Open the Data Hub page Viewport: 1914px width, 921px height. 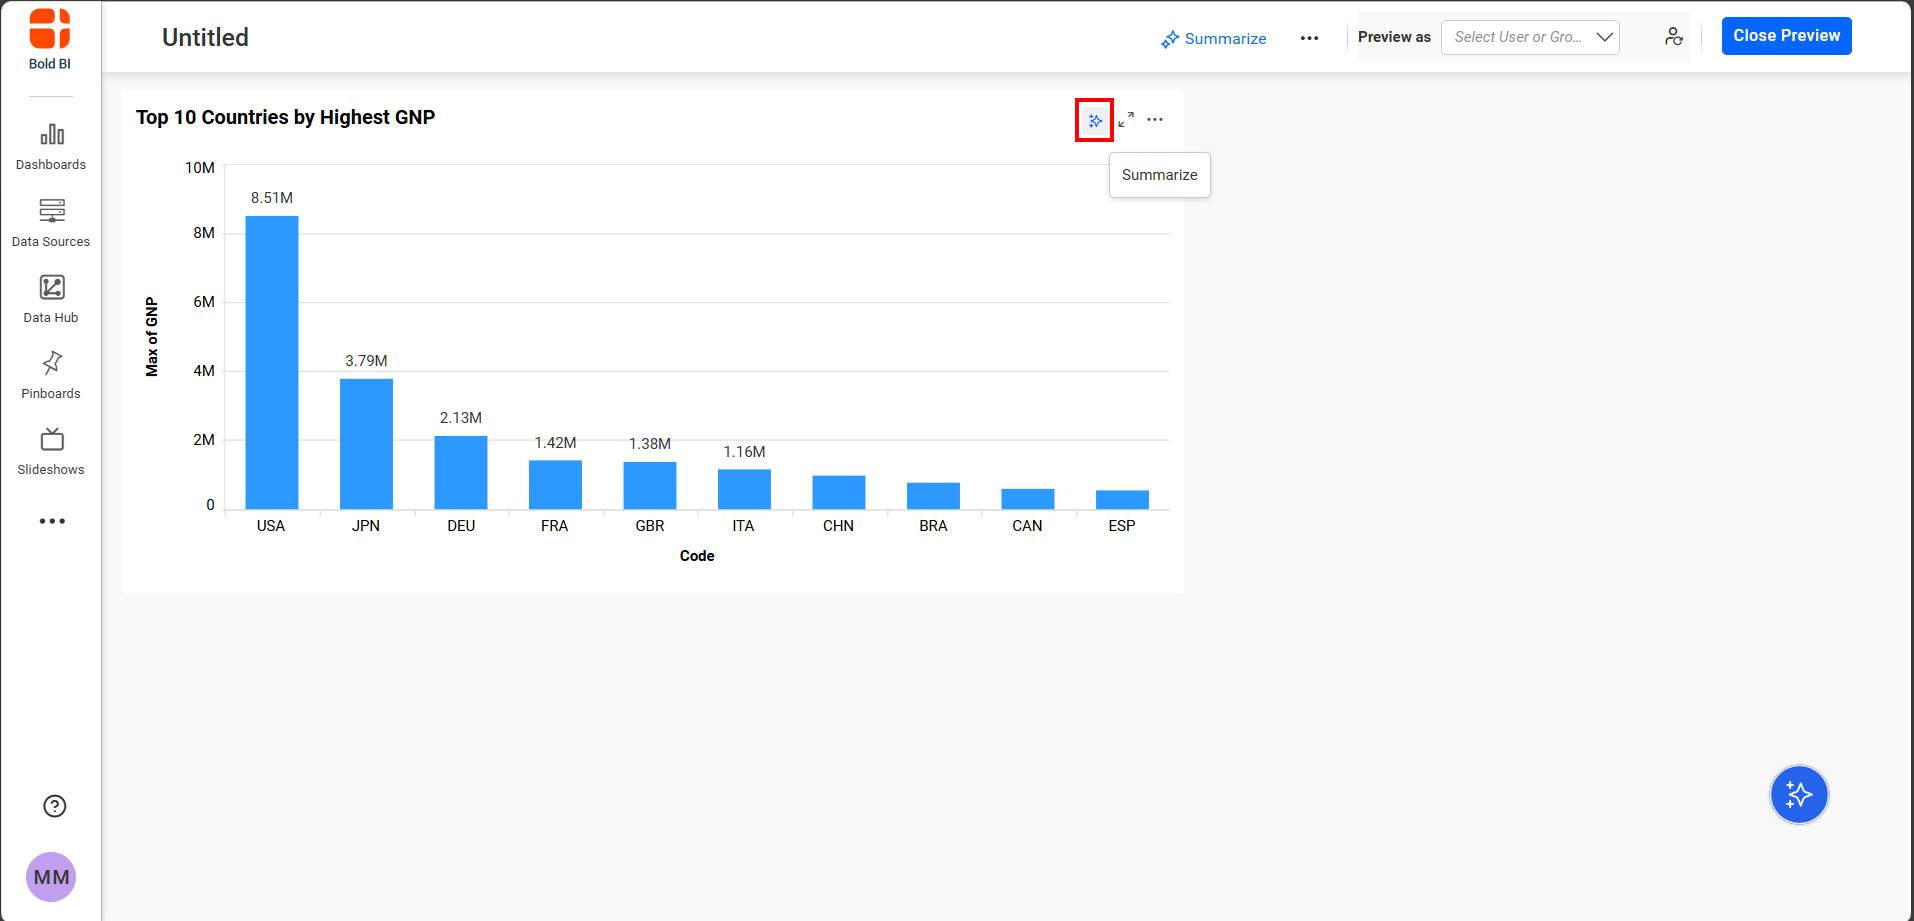pyautogui.click(x=51, y=299)
